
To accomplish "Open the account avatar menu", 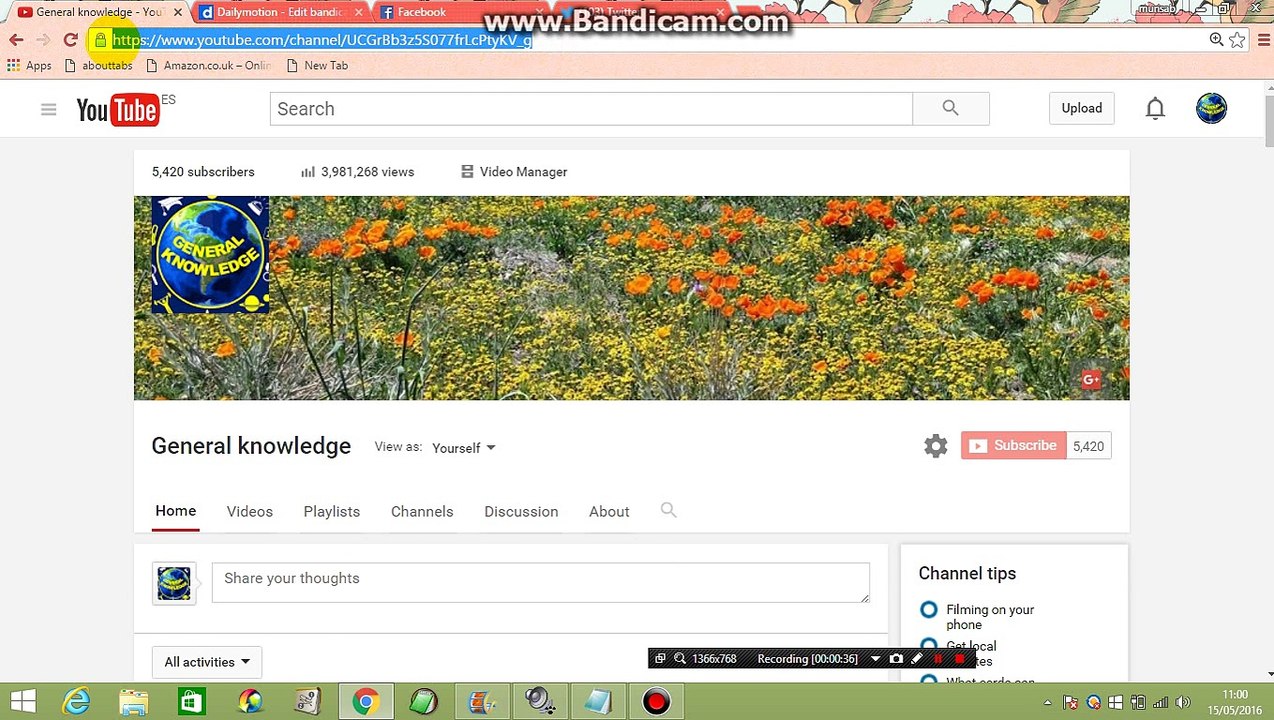I will pyautogui.click(x=1211, y=108).
